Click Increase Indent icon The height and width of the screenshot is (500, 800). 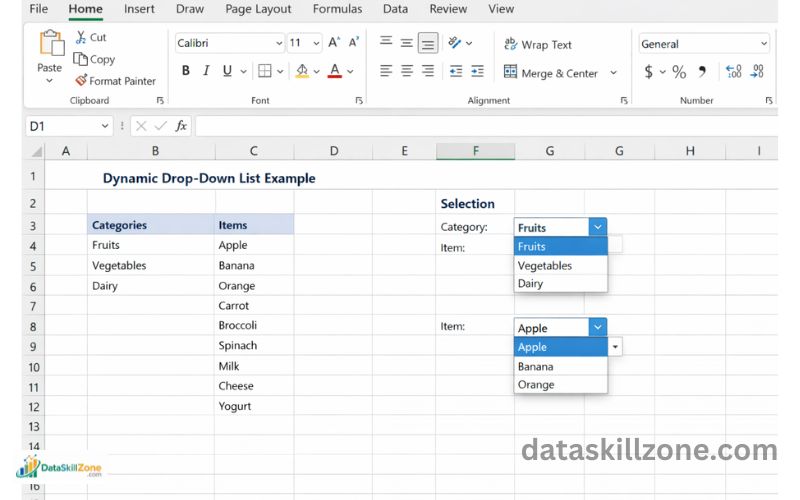[478, 71]
